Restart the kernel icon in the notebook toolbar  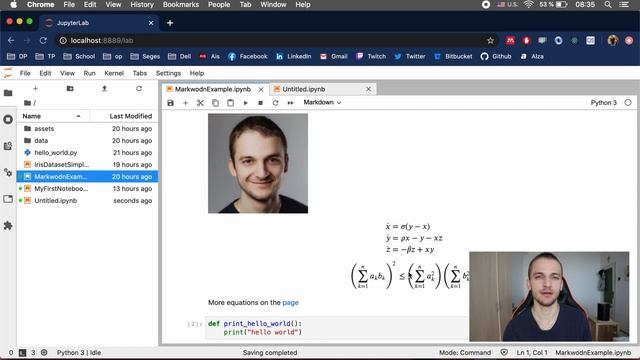tap(276, 103)
